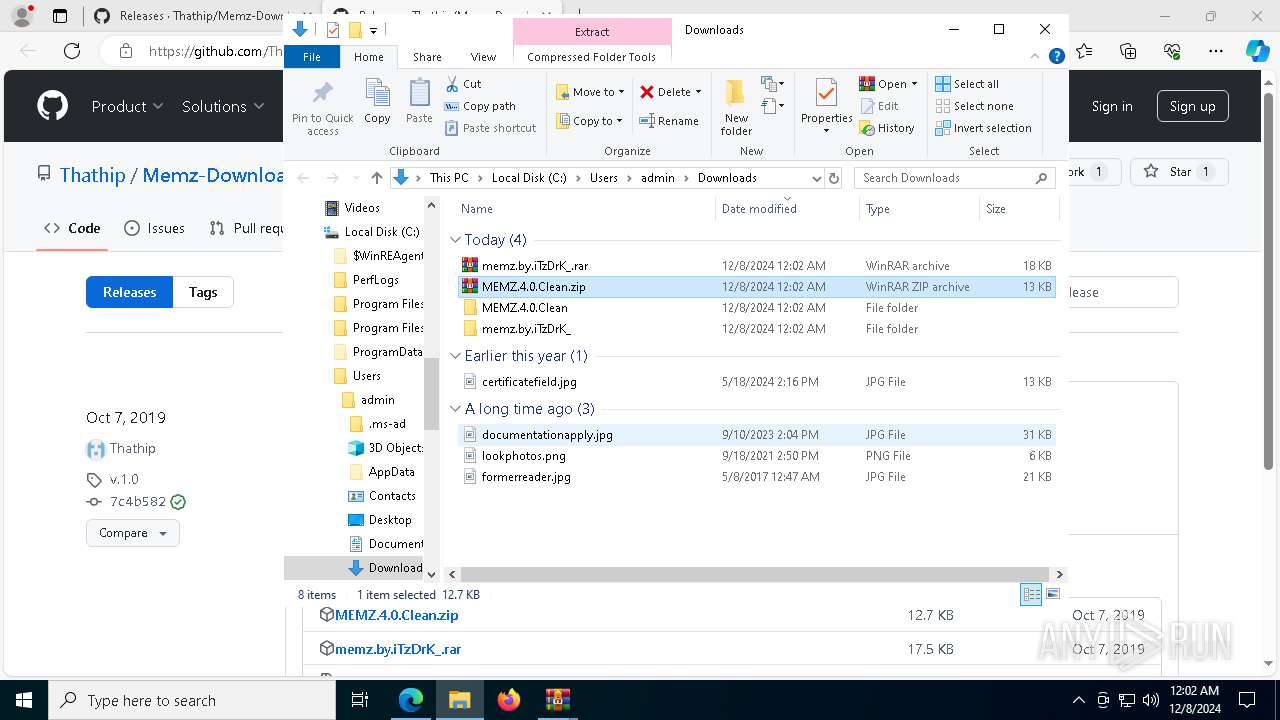Collapse the Earlier this year group
This screenshot has height=720, width=1280.
click(456, 356)
